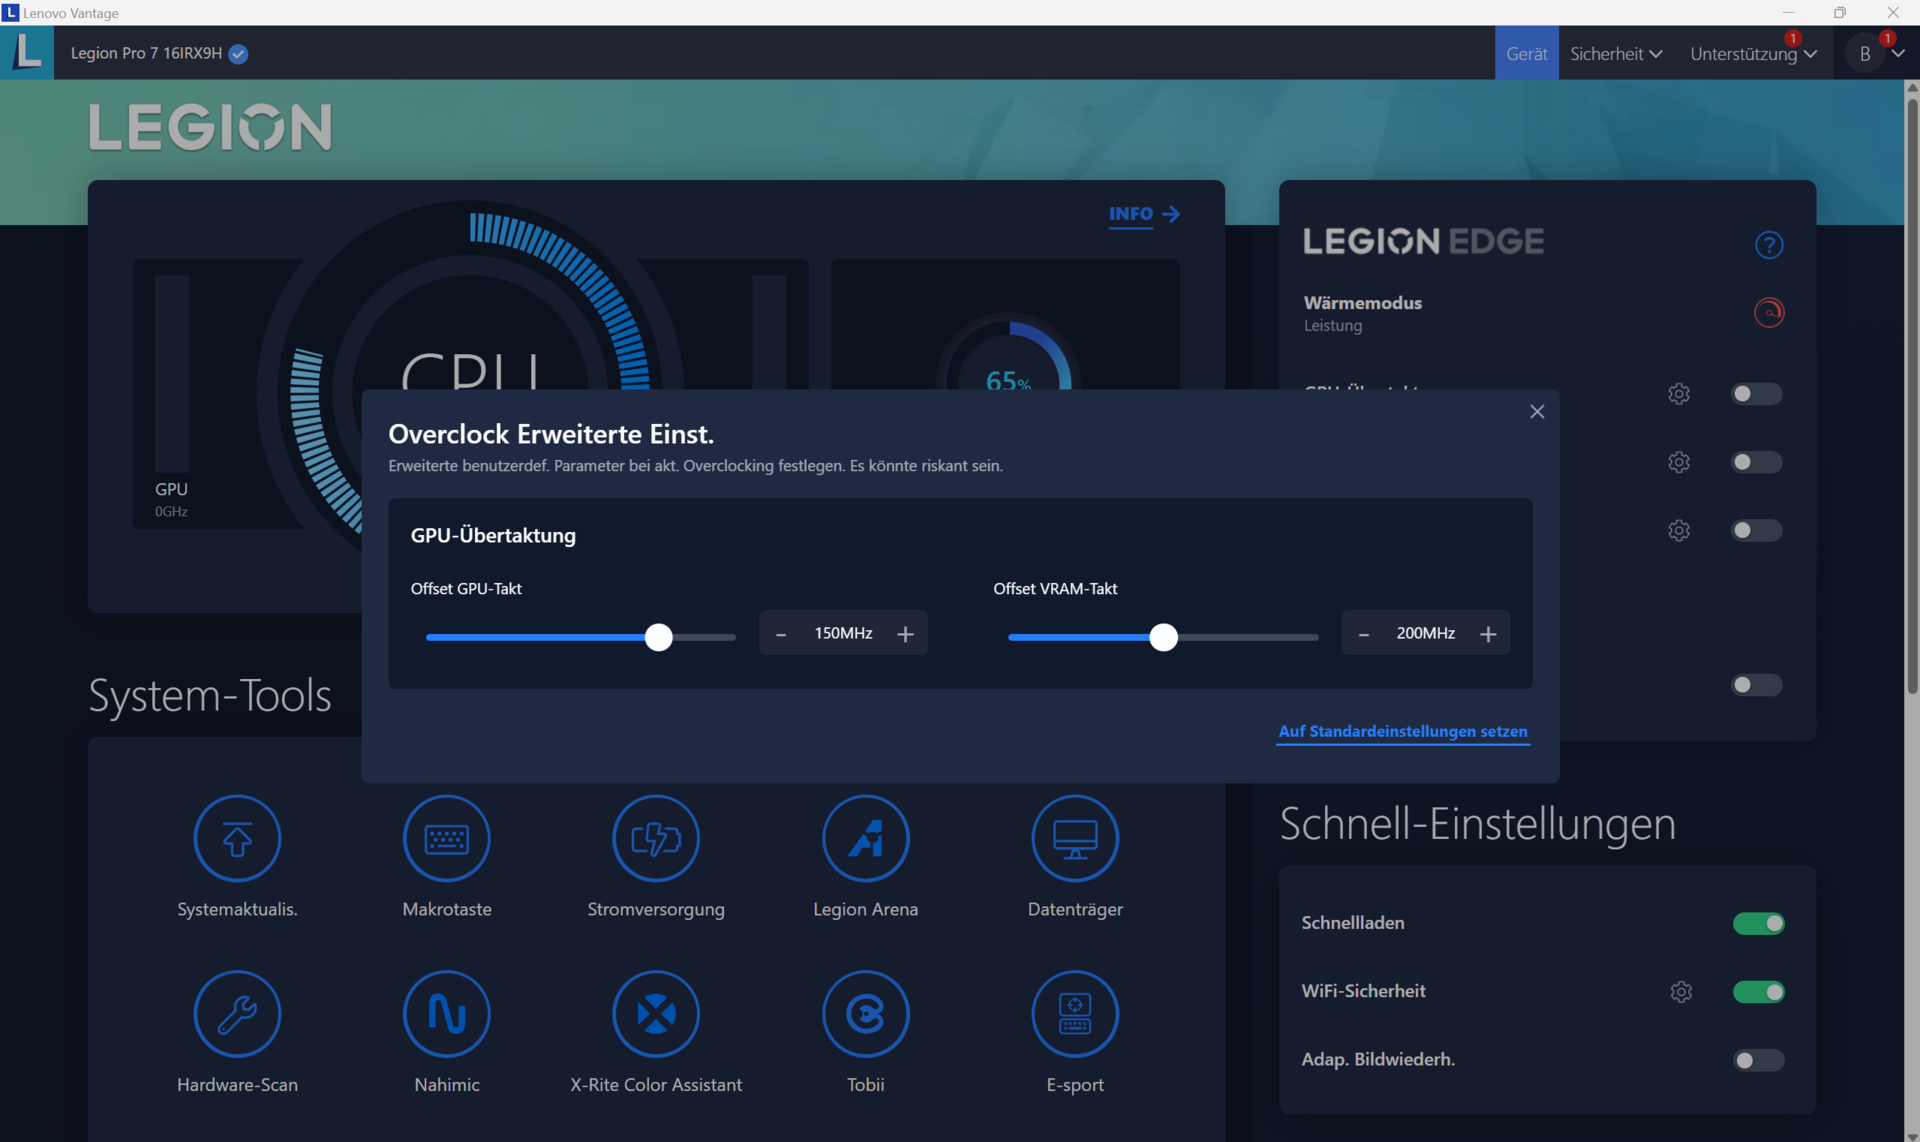Select the Gerät tab
This screenshot has height=1142, width=1920.
click(1526, 54)
